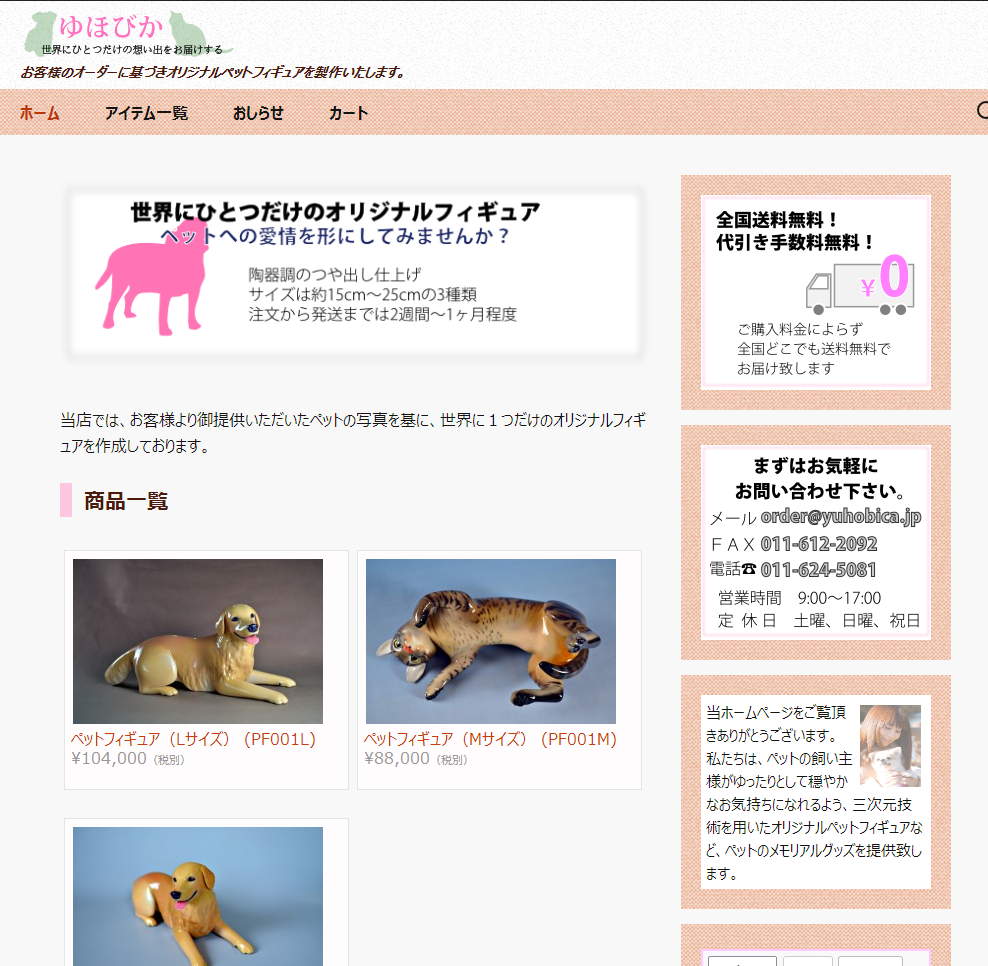Viewport: 988px width, 966px height.
Task: Go to ホーム menu item
Action: tap(39, 113)
